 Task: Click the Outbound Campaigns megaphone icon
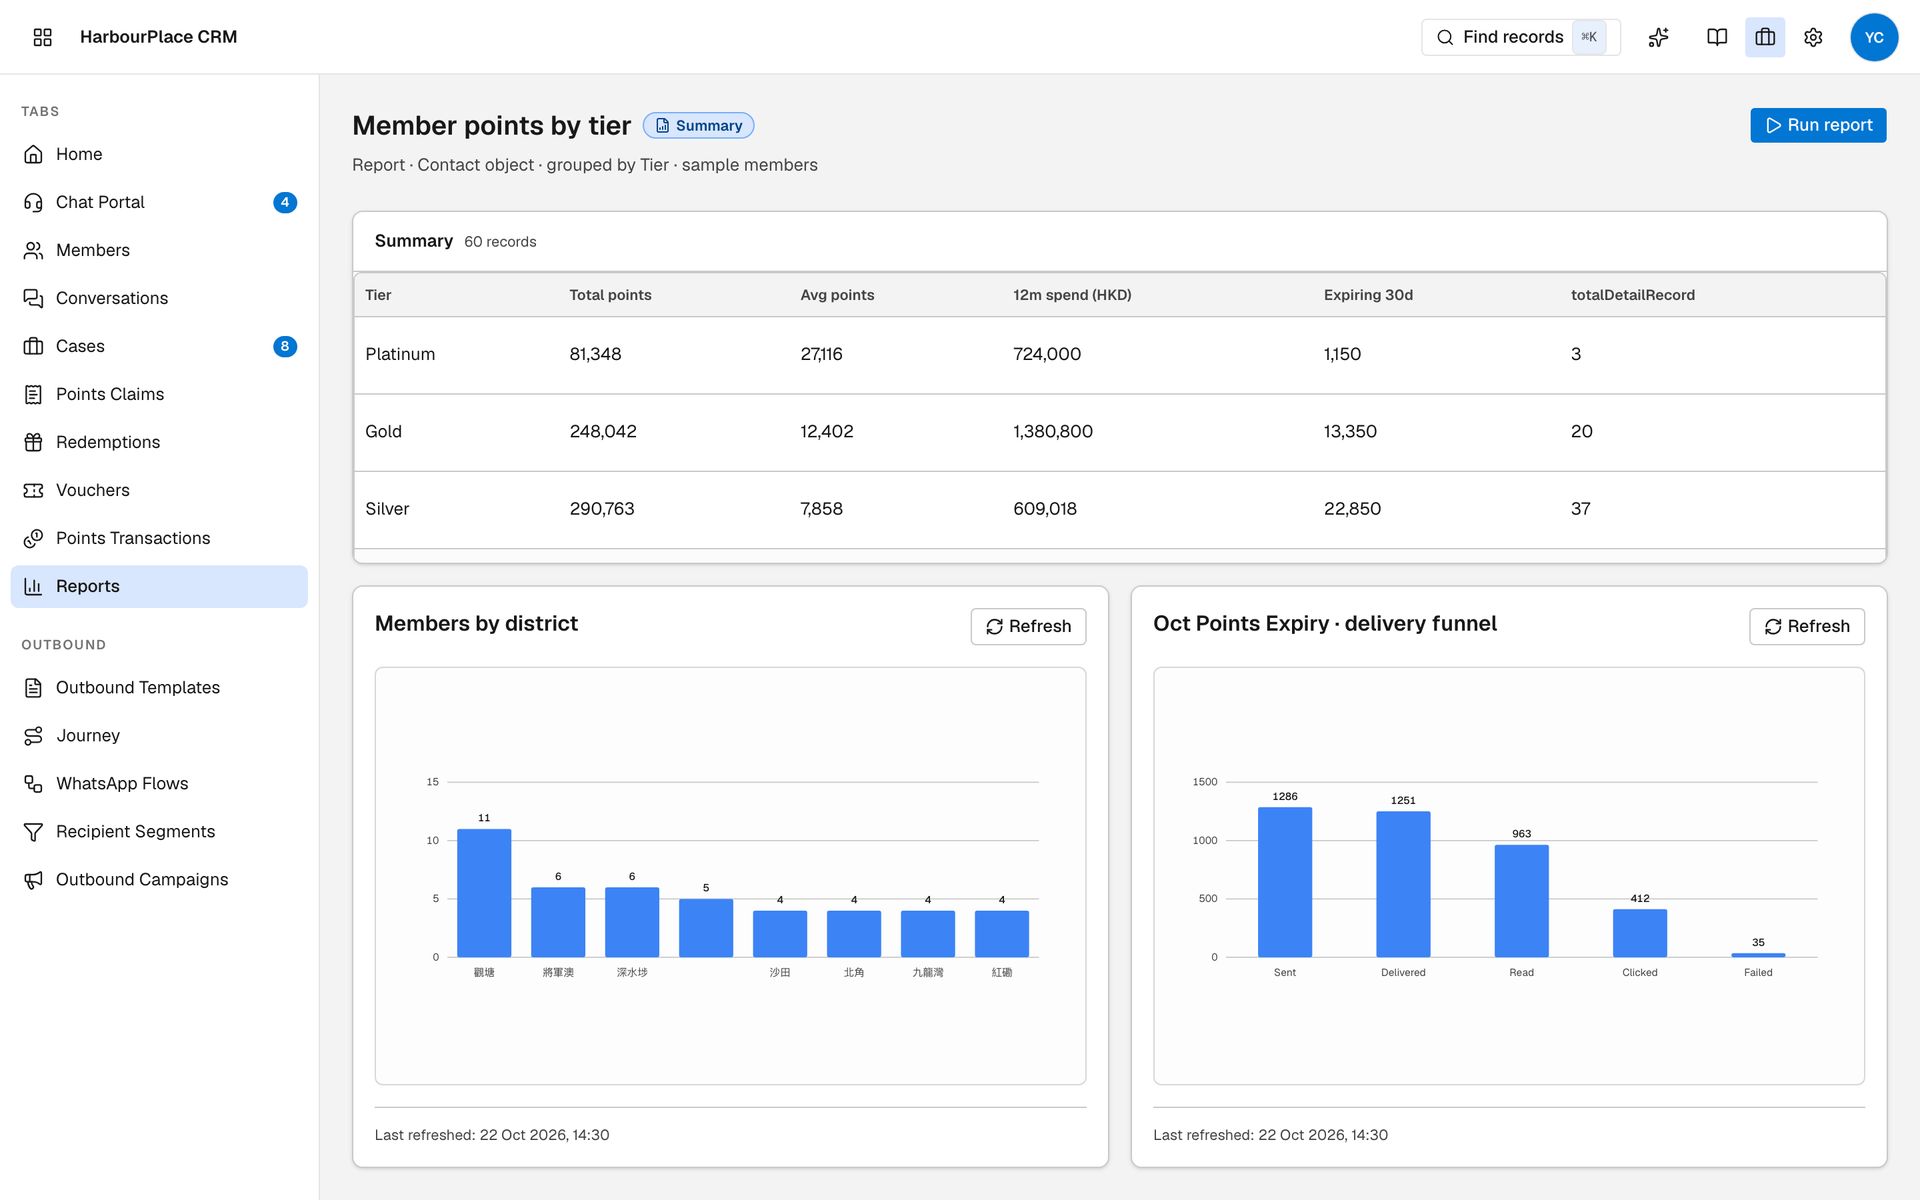click(33, 880)
